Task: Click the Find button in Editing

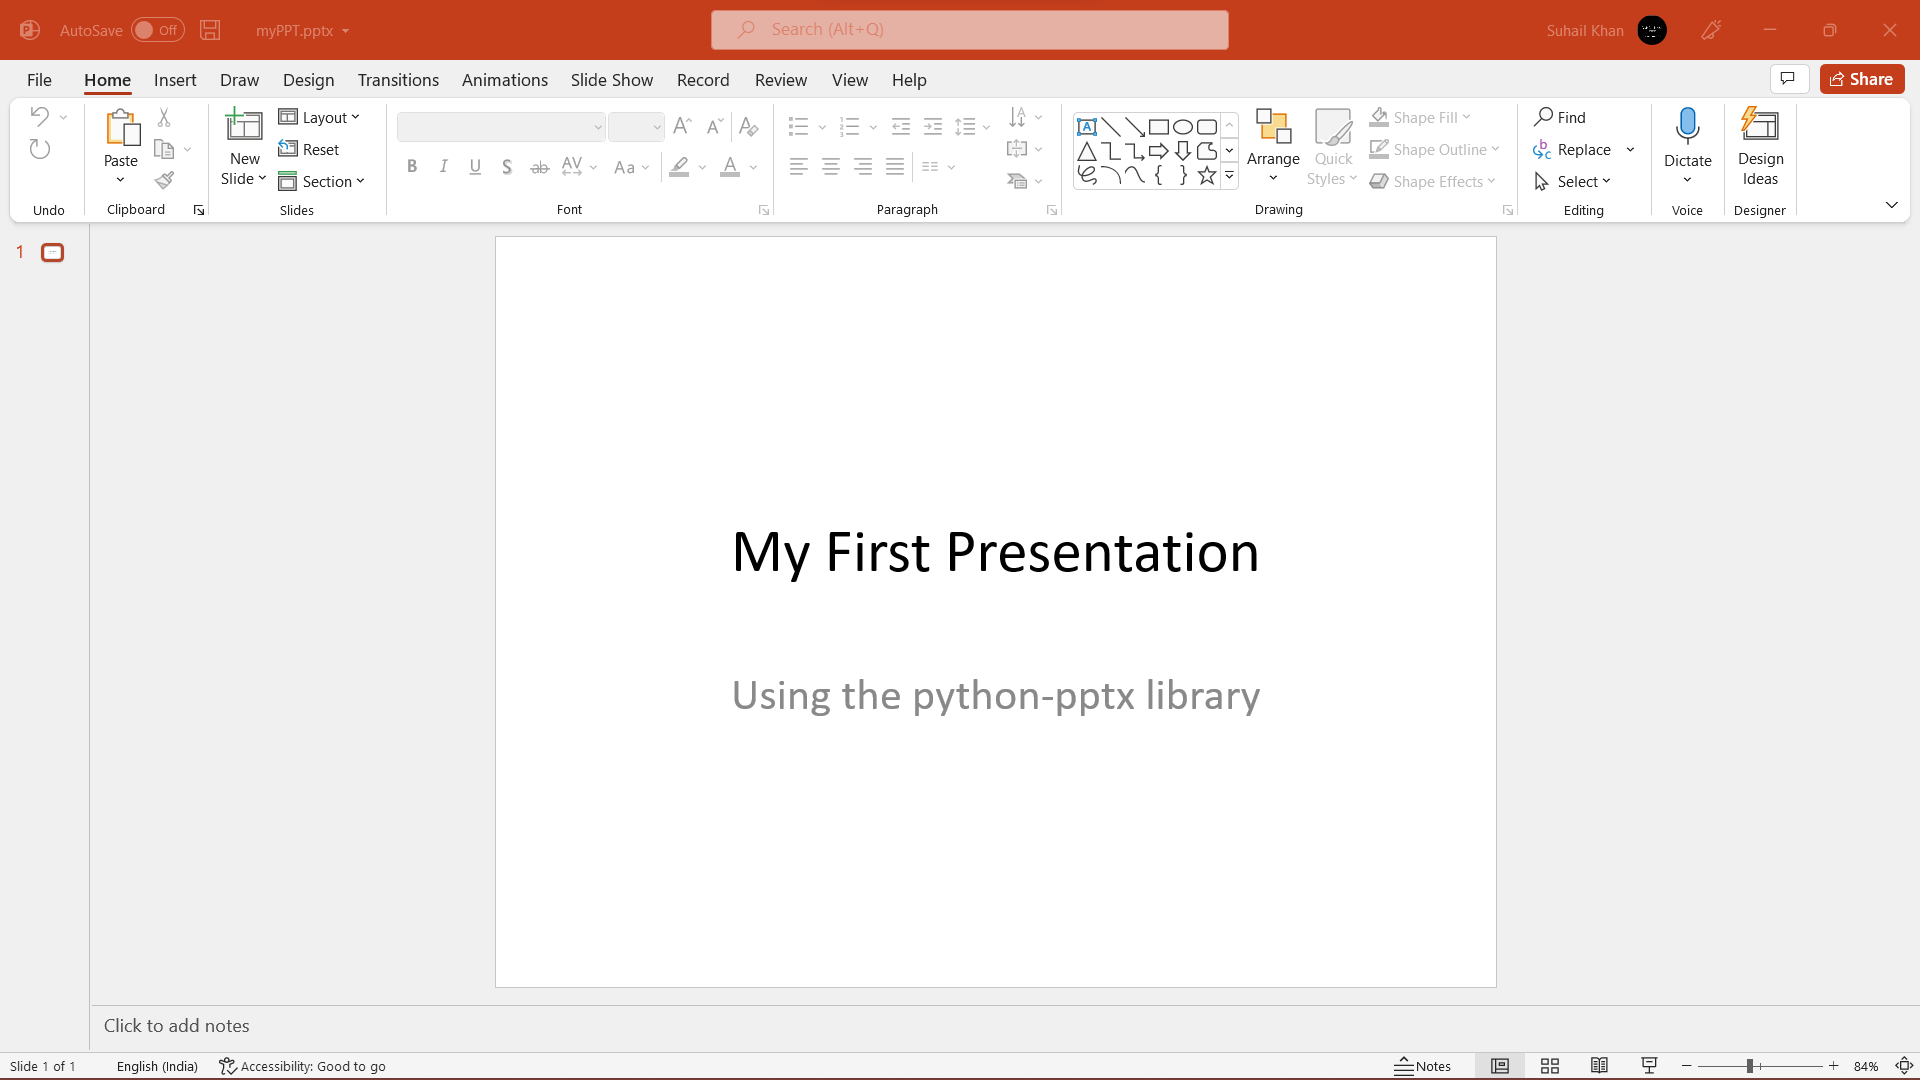Action: point(1561,116)
